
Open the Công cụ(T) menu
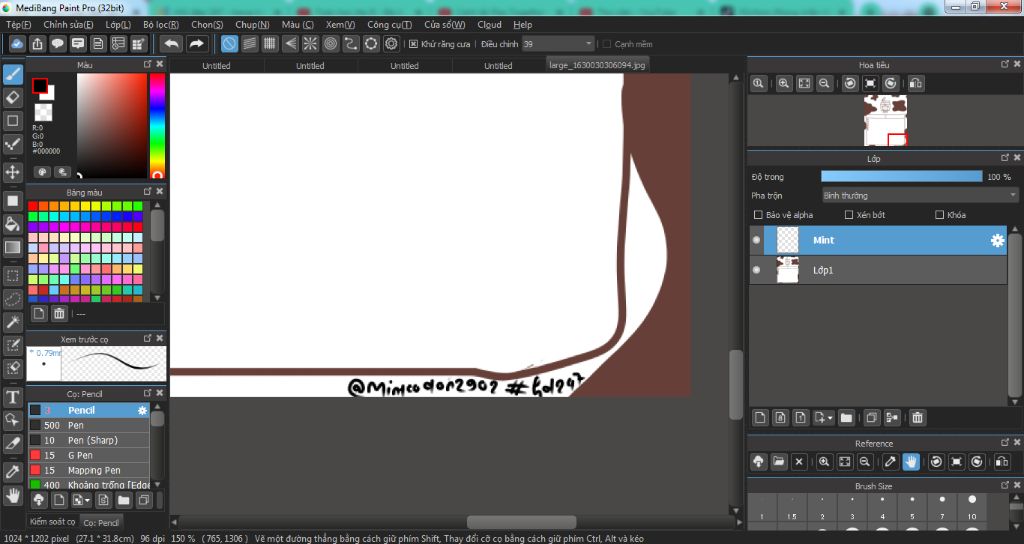[389, 25]
